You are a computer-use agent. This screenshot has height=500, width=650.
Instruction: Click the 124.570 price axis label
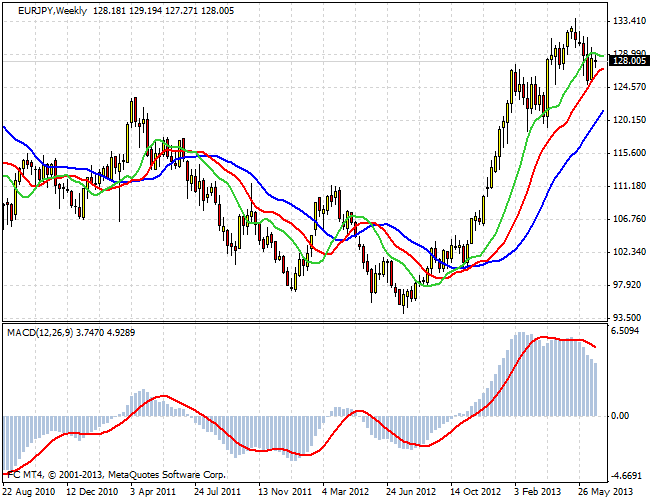(x=629, y=87)
